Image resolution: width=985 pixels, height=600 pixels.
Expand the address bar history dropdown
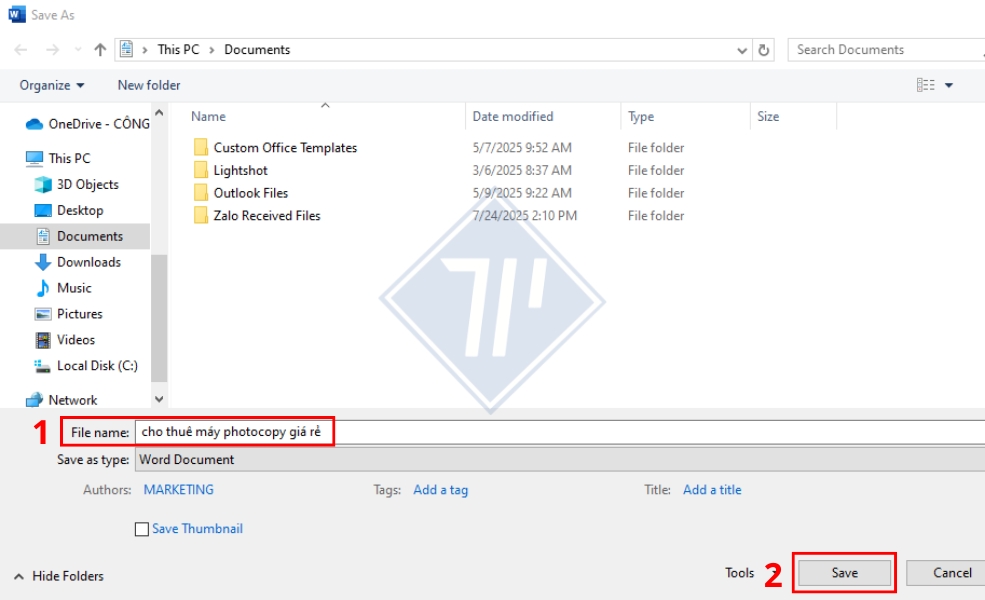(x=742, y=50)
